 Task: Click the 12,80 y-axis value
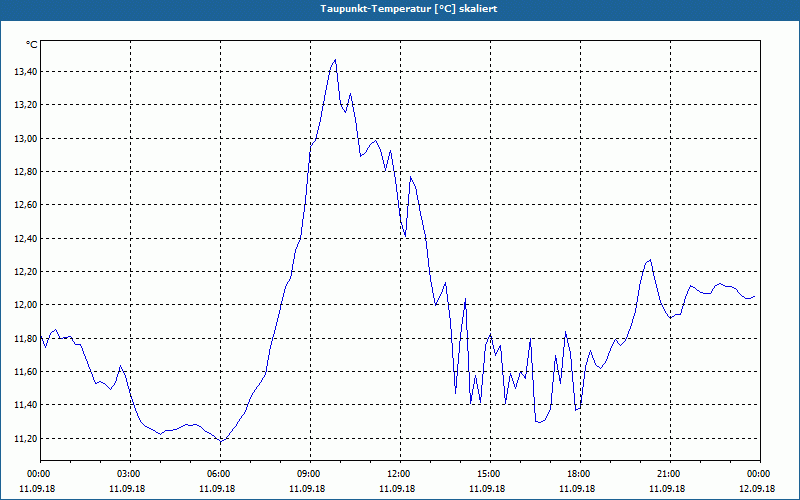(x=26, y=172)
